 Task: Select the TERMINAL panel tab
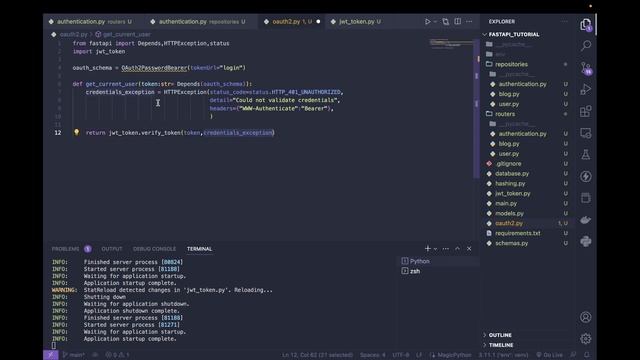click(199, 249)
